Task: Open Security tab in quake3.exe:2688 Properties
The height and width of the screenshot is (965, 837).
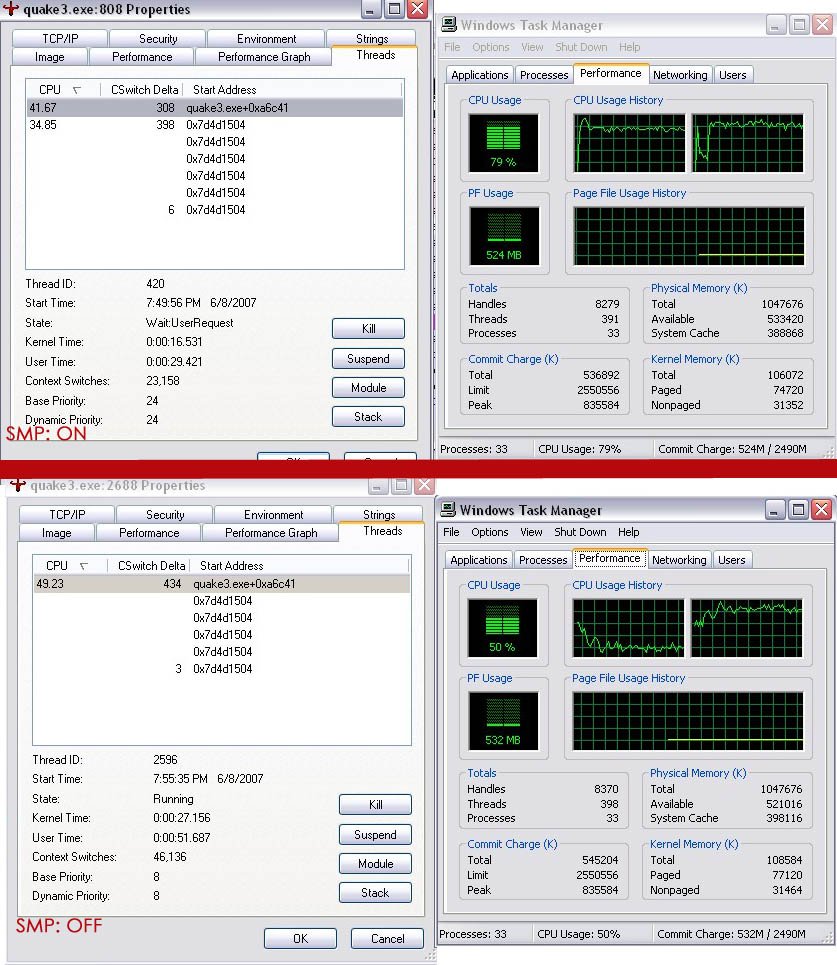Action: point(164,514)
